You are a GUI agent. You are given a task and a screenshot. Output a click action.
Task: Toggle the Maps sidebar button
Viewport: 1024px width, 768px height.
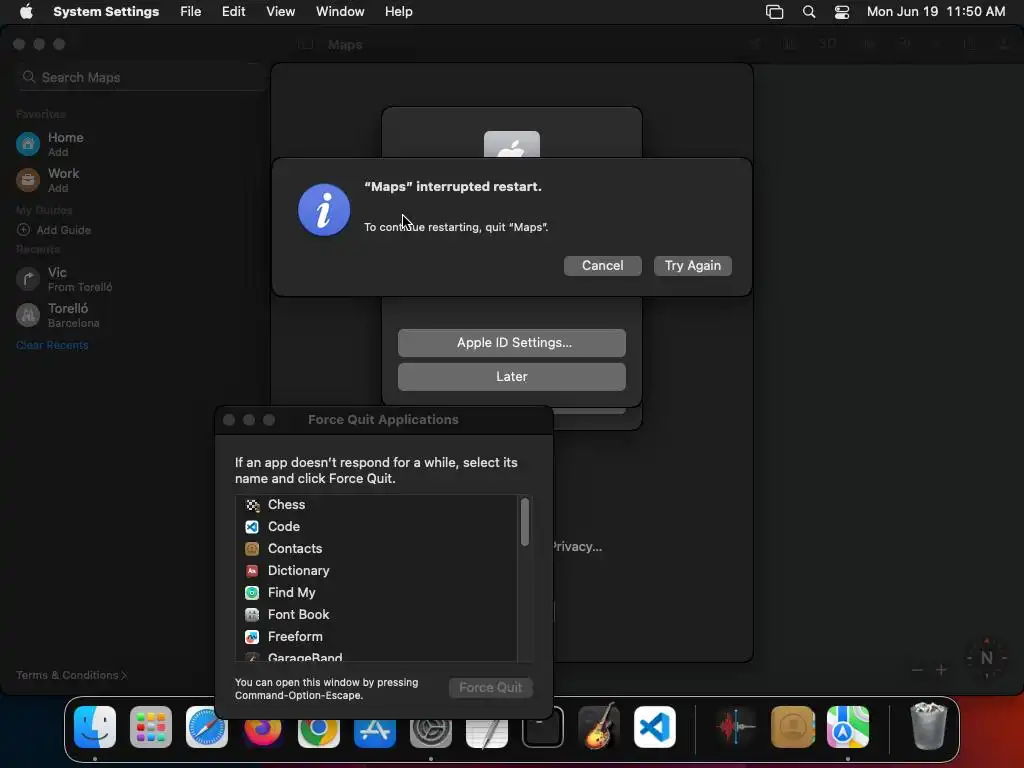pyautogui.click(x=306, y=44)
